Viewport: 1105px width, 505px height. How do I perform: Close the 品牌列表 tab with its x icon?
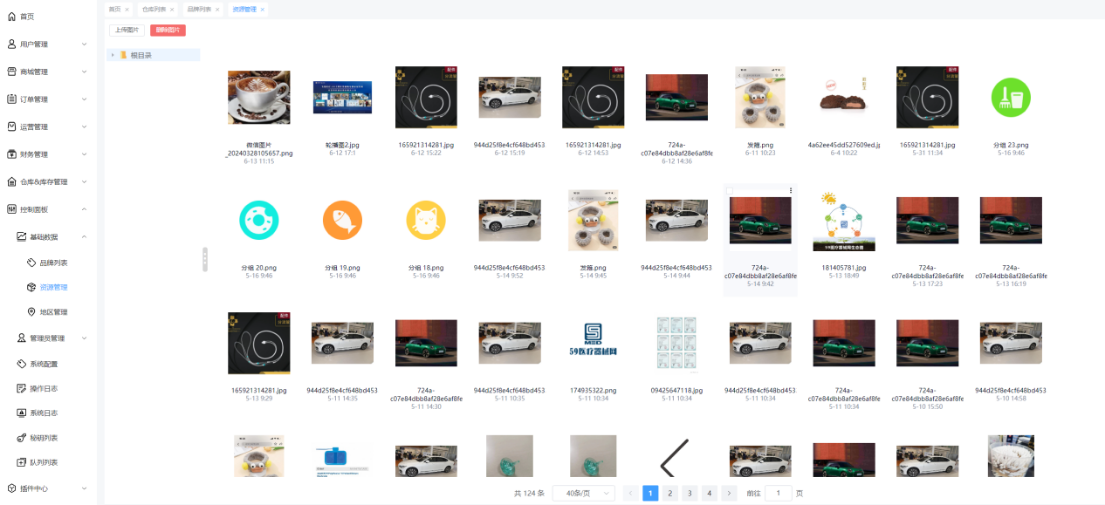click(217, 9)
